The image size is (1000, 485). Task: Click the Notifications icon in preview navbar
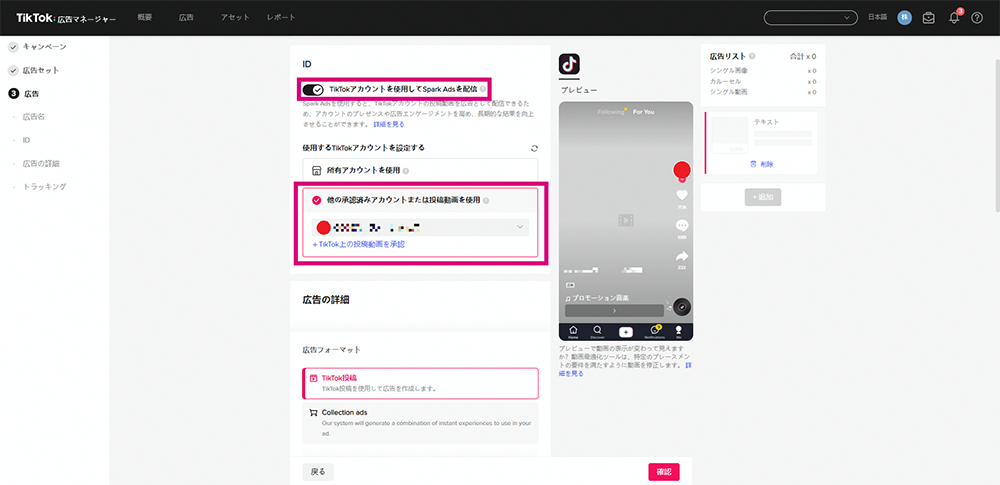point(654,331)
